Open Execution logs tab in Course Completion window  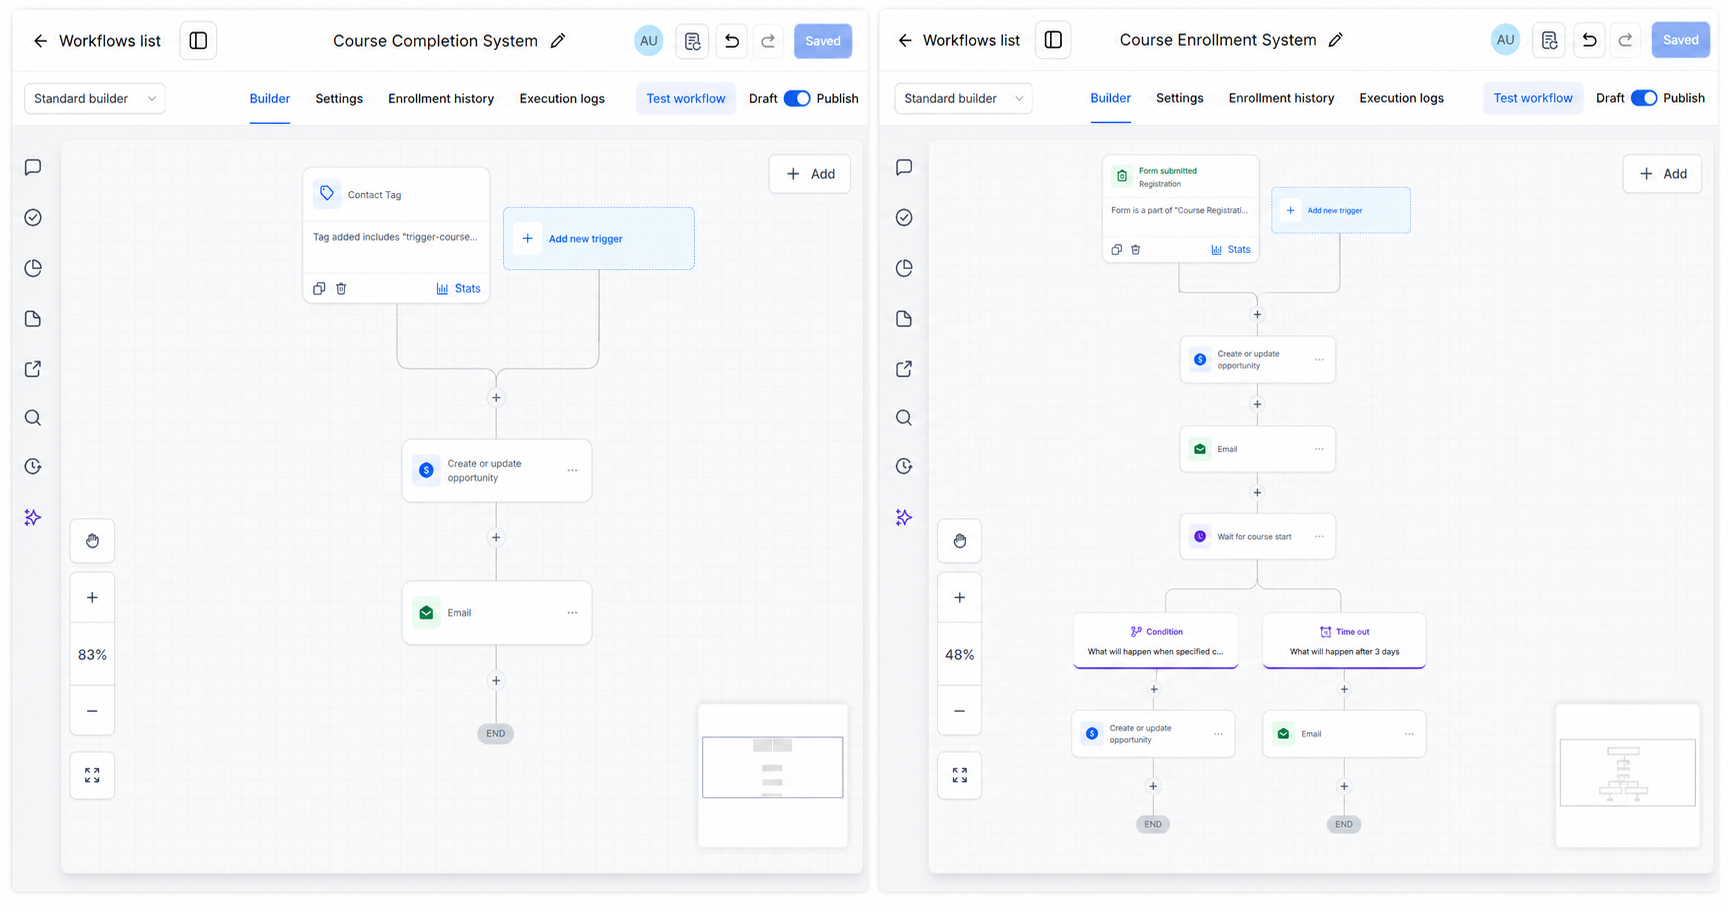(x=562, y=98)
